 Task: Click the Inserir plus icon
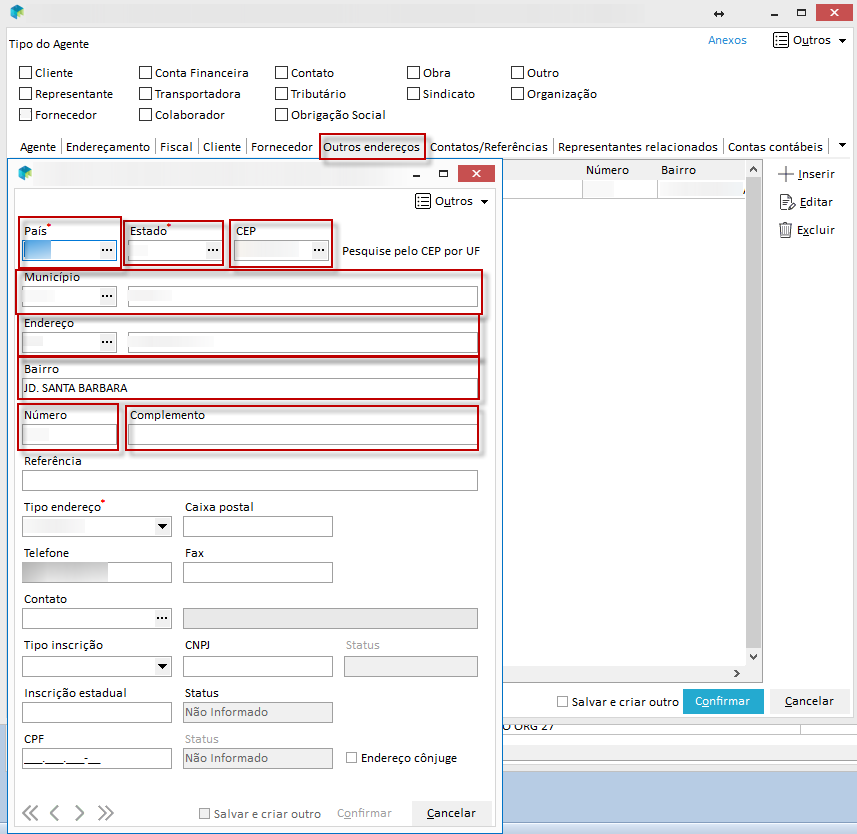[786, 174]
